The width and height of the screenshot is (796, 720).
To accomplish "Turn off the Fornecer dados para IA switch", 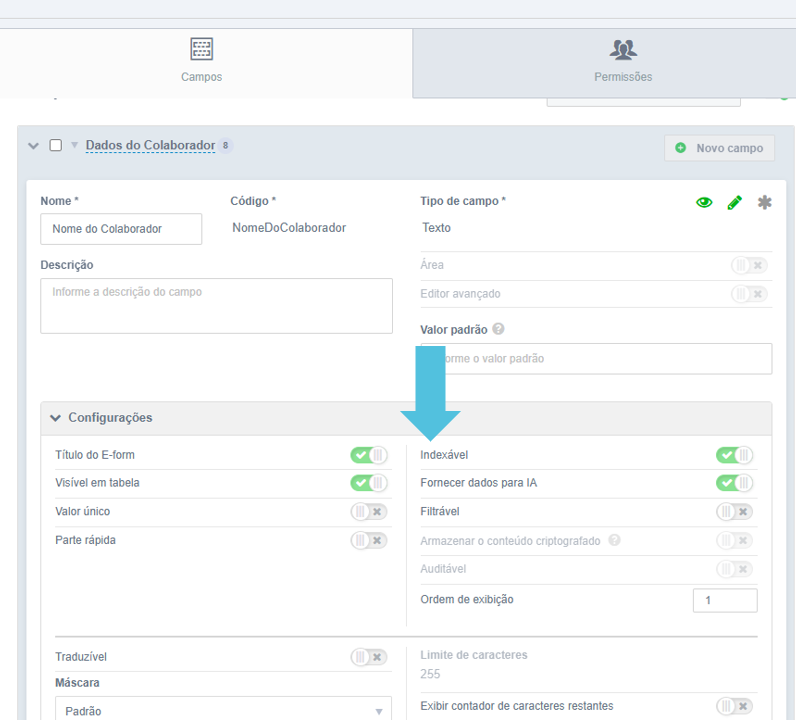I will tap(734, 483).
